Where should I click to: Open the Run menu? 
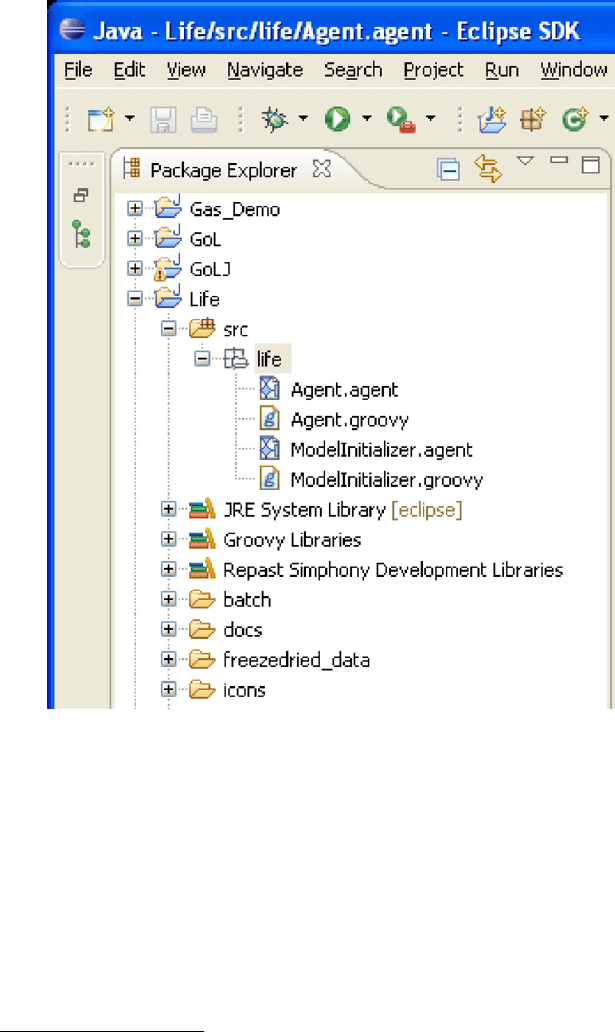coord(502,70)
